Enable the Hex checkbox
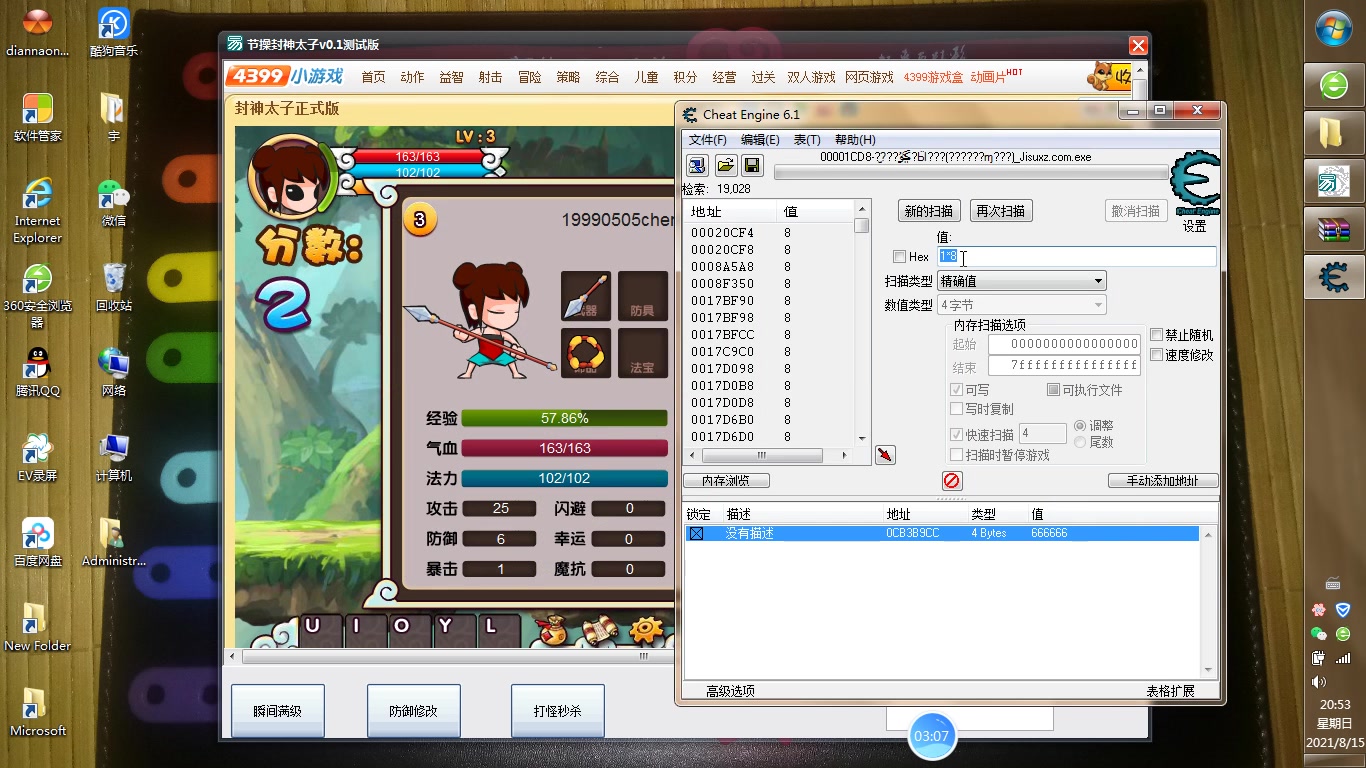The width and height of the screenshot is (1366, 768). [x=899, y=257]
